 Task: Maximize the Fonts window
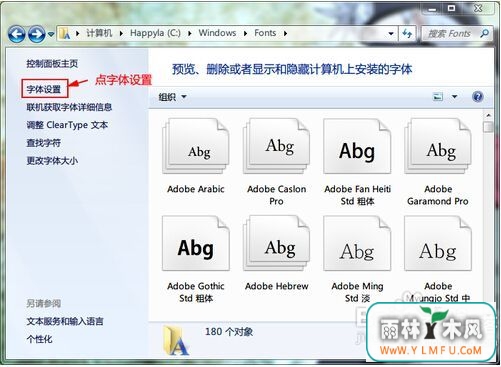coord(451,9)
